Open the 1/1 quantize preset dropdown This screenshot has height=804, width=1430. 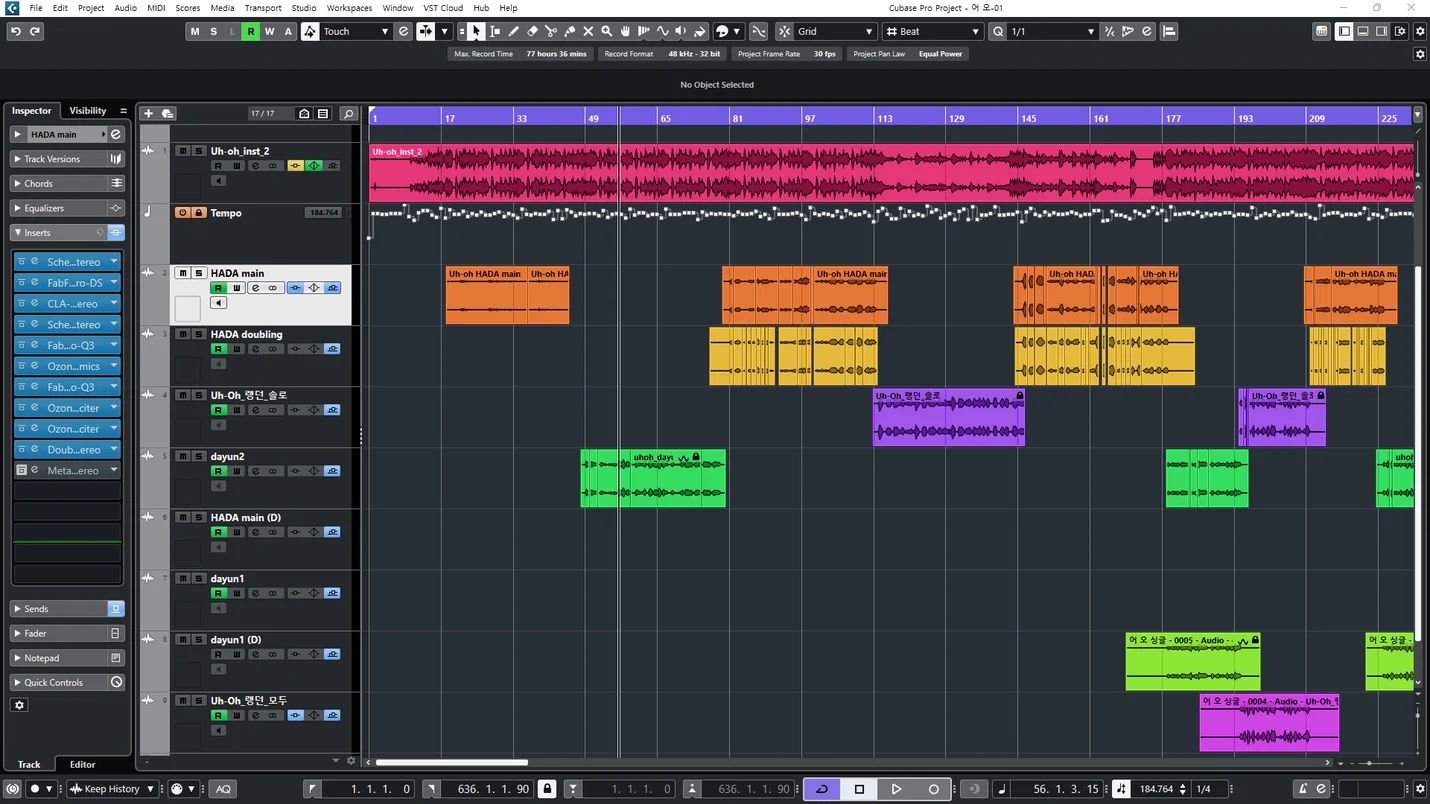coord(1053,31)
